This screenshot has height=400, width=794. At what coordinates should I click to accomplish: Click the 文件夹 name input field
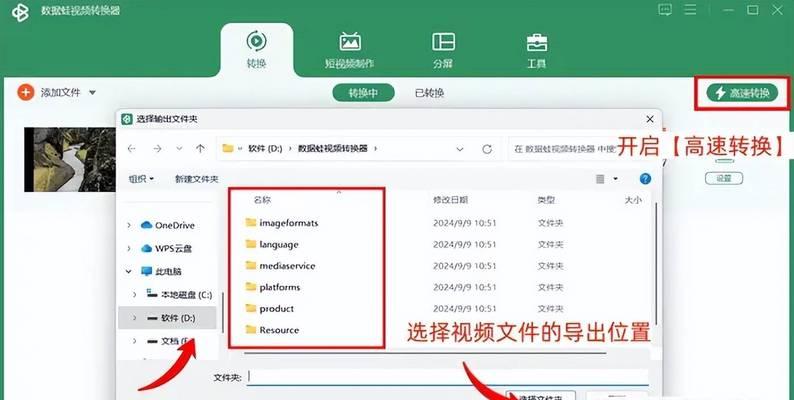tap(448, 377)
